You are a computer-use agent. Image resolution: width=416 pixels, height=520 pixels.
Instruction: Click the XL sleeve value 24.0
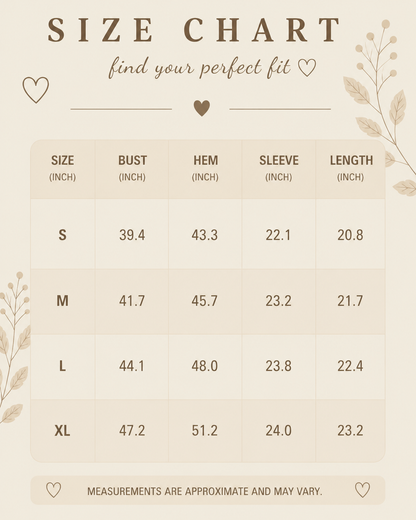pos(278,431)
